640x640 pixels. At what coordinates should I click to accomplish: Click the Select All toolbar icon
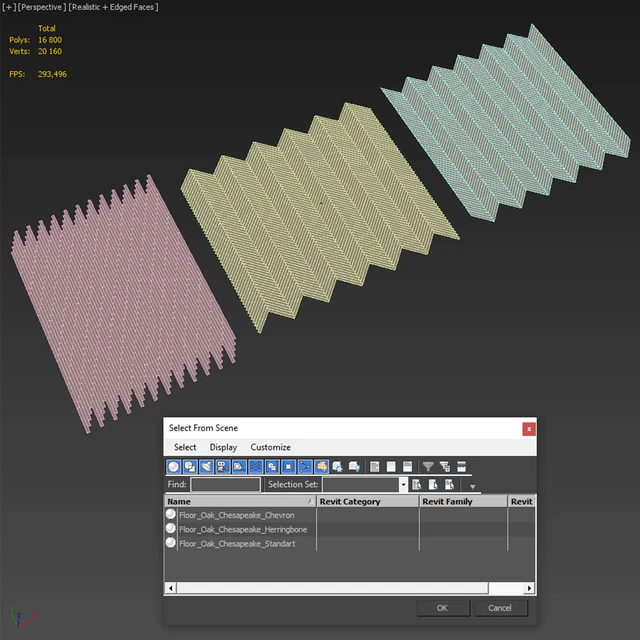[x=374, y=466]
